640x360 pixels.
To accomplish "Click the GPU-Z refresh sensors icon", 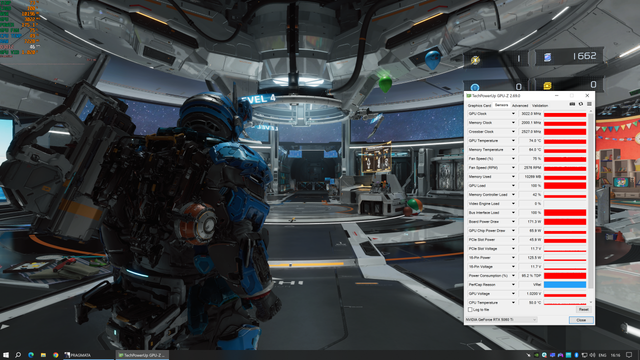I will point(580,104).
